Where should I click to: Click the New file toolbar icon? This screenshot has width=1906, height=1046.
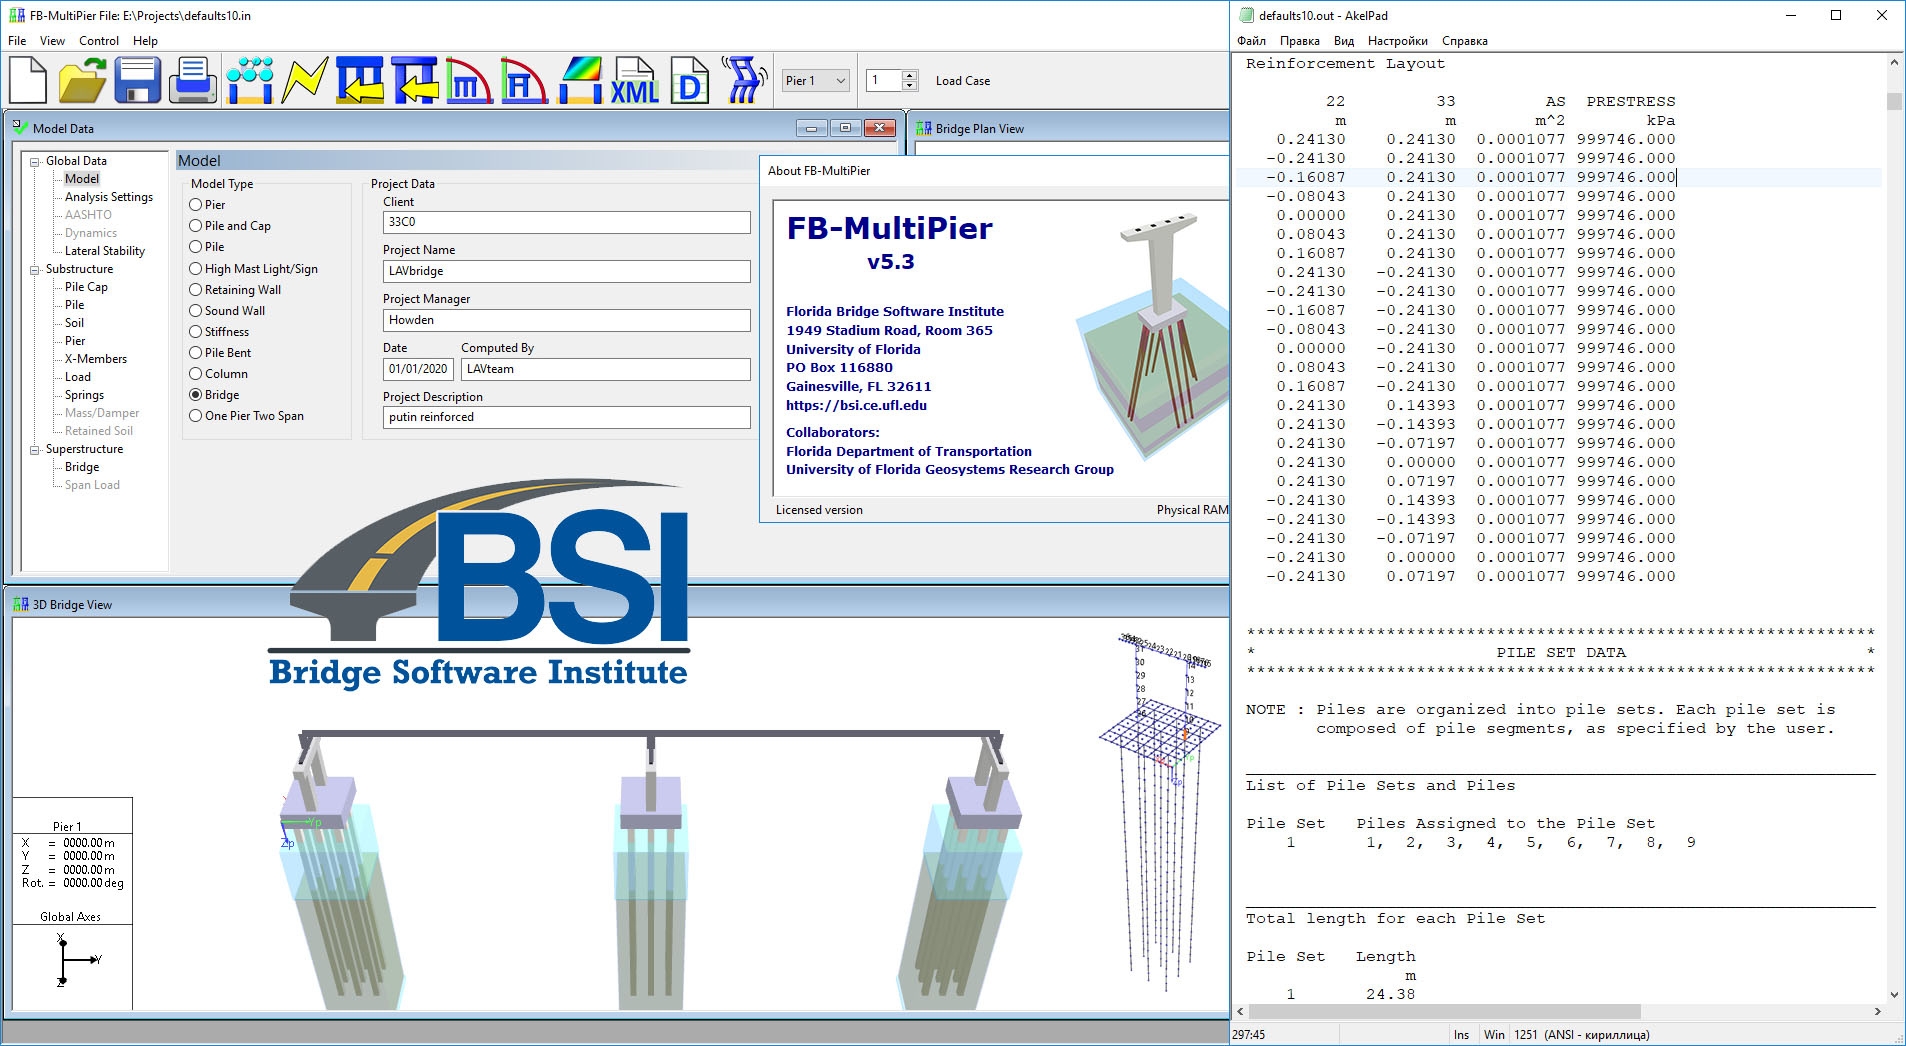[28, 80]
